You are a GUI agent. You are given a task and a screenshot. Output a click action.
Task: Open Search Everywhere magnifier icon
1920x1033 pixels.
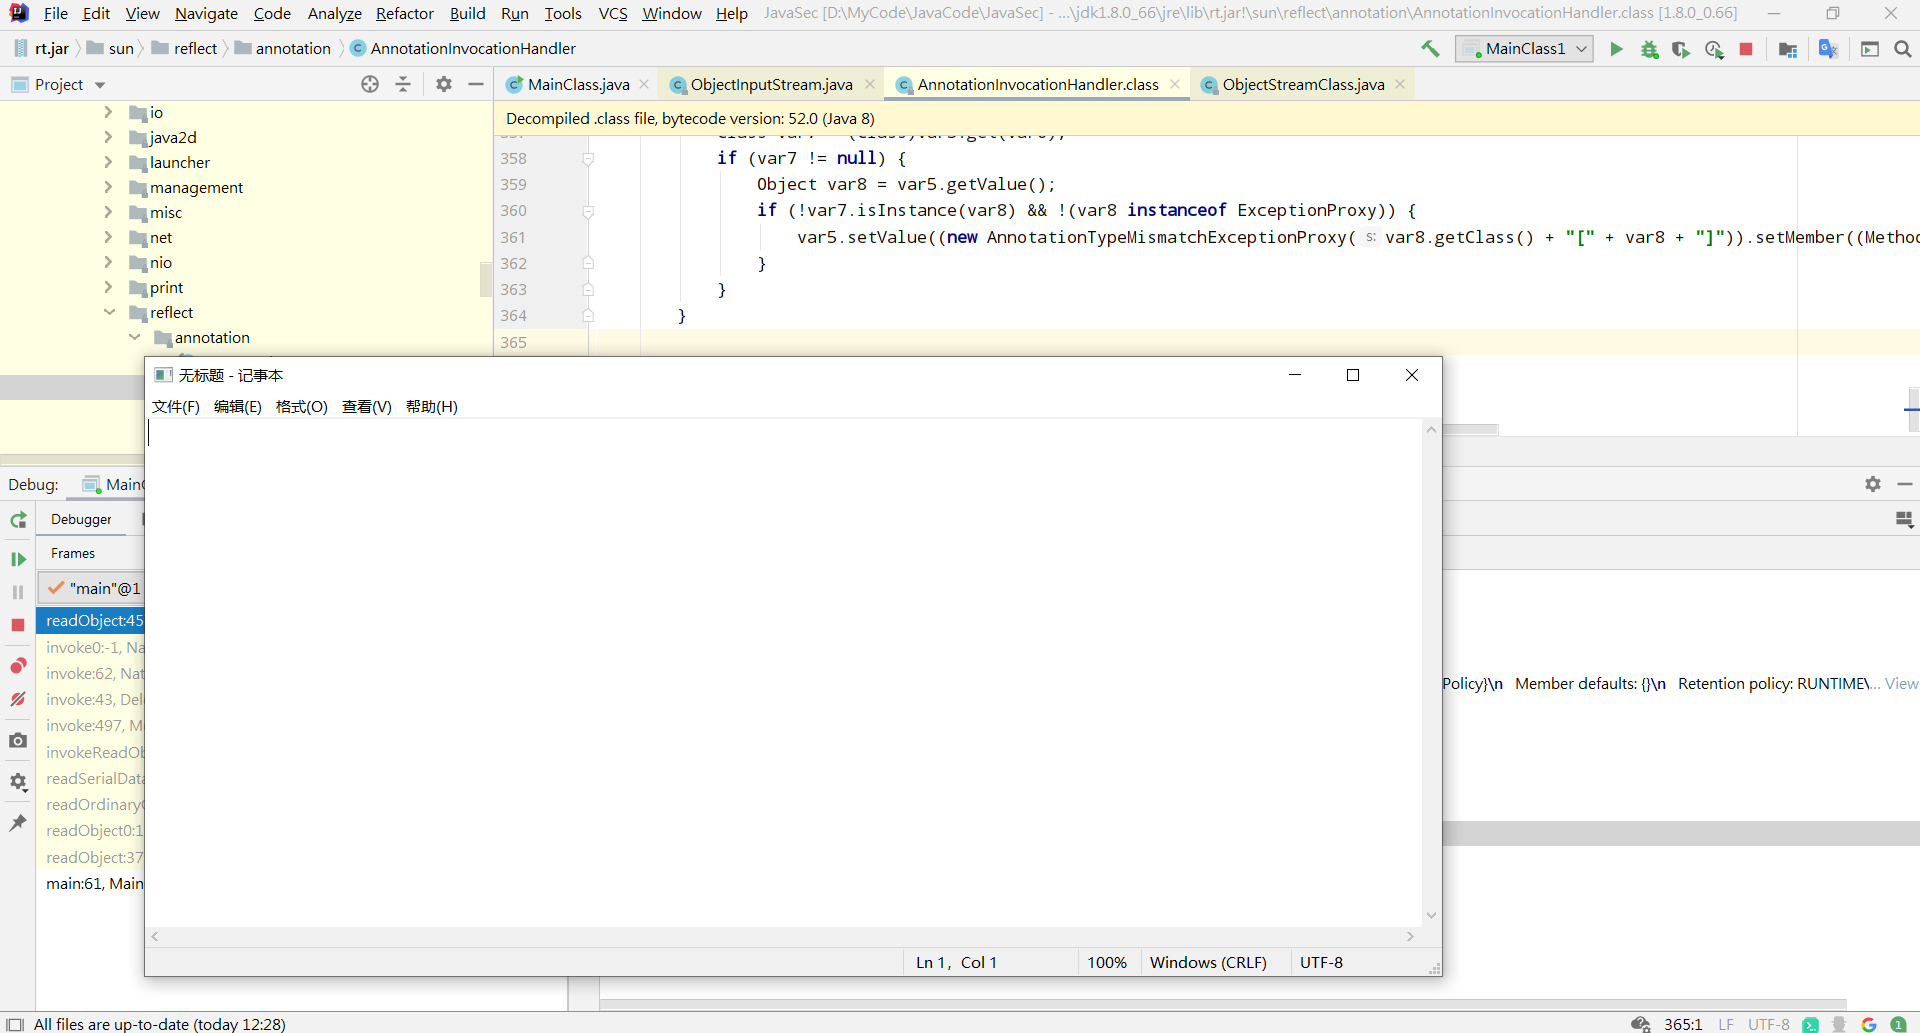point(1902,49)
